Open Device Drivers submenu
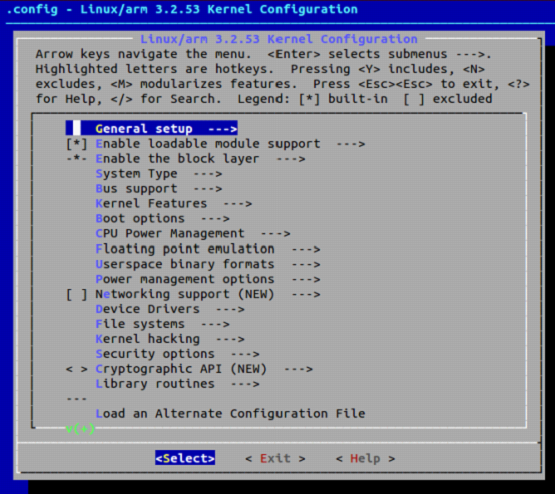Image resolution: width=555 pixels, height=494 pixels. pos(170,309)
